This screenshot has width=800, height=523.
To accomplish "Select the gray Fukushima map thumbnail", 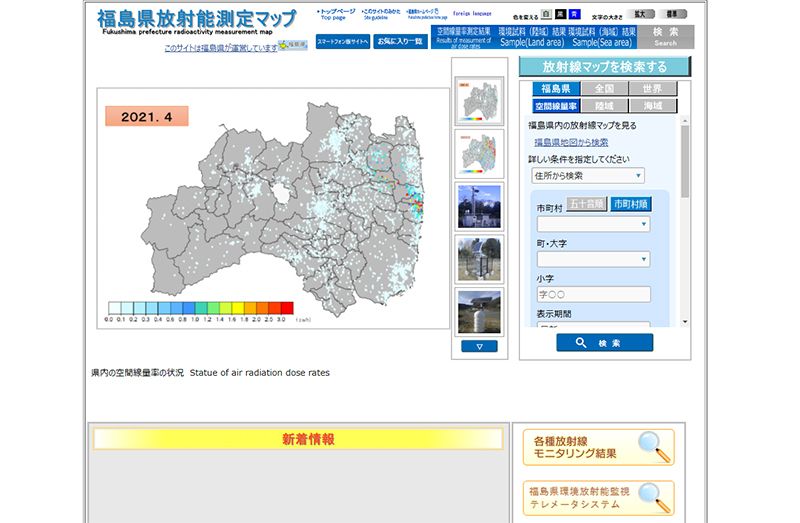I will click(479, 101).
